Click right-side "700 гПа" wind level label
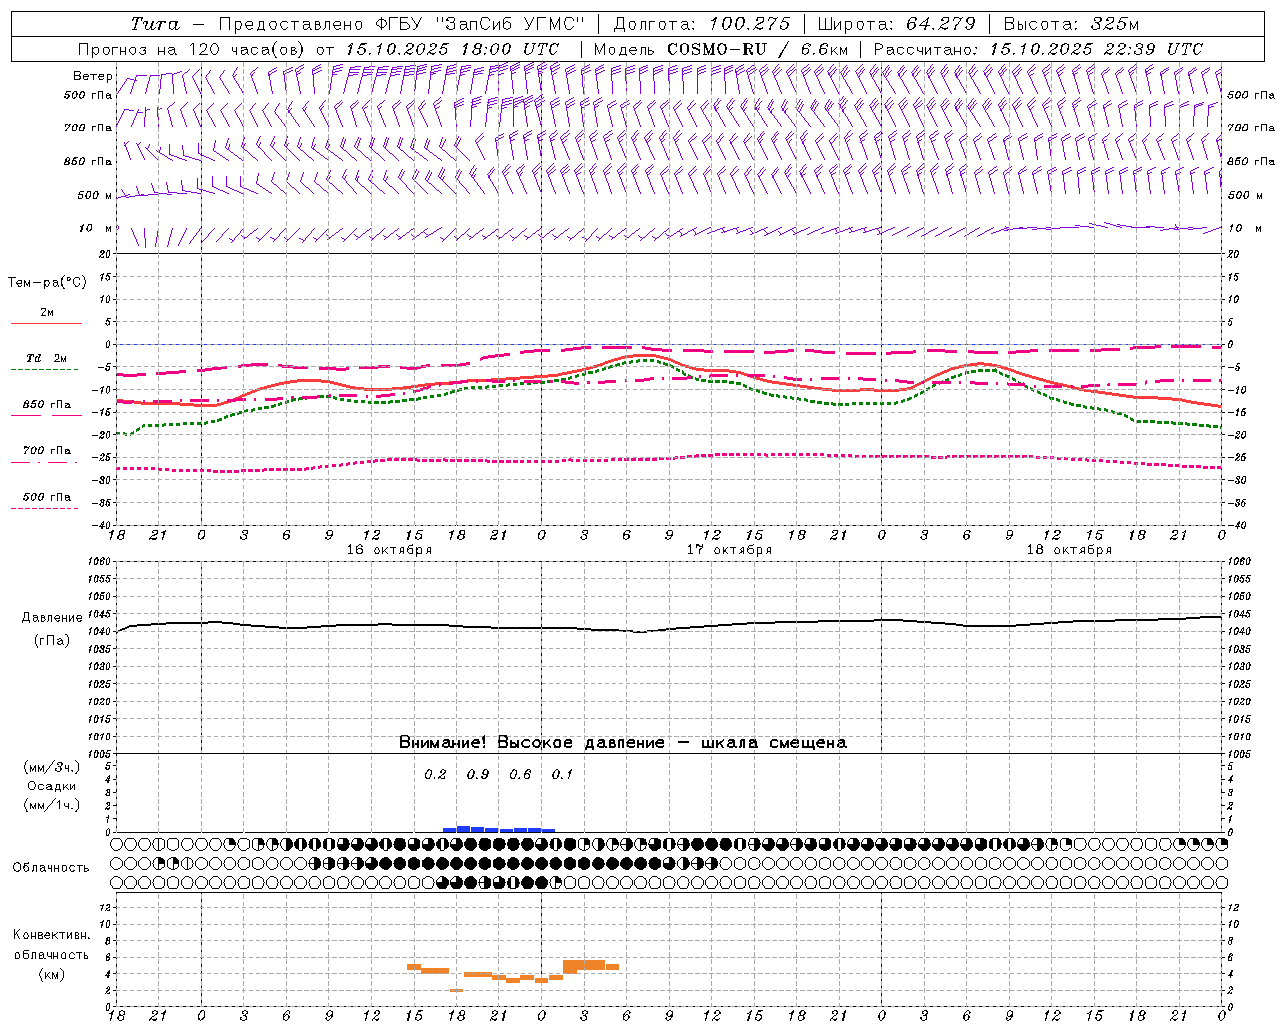 pyautogui.click(x=1251, y=128)
